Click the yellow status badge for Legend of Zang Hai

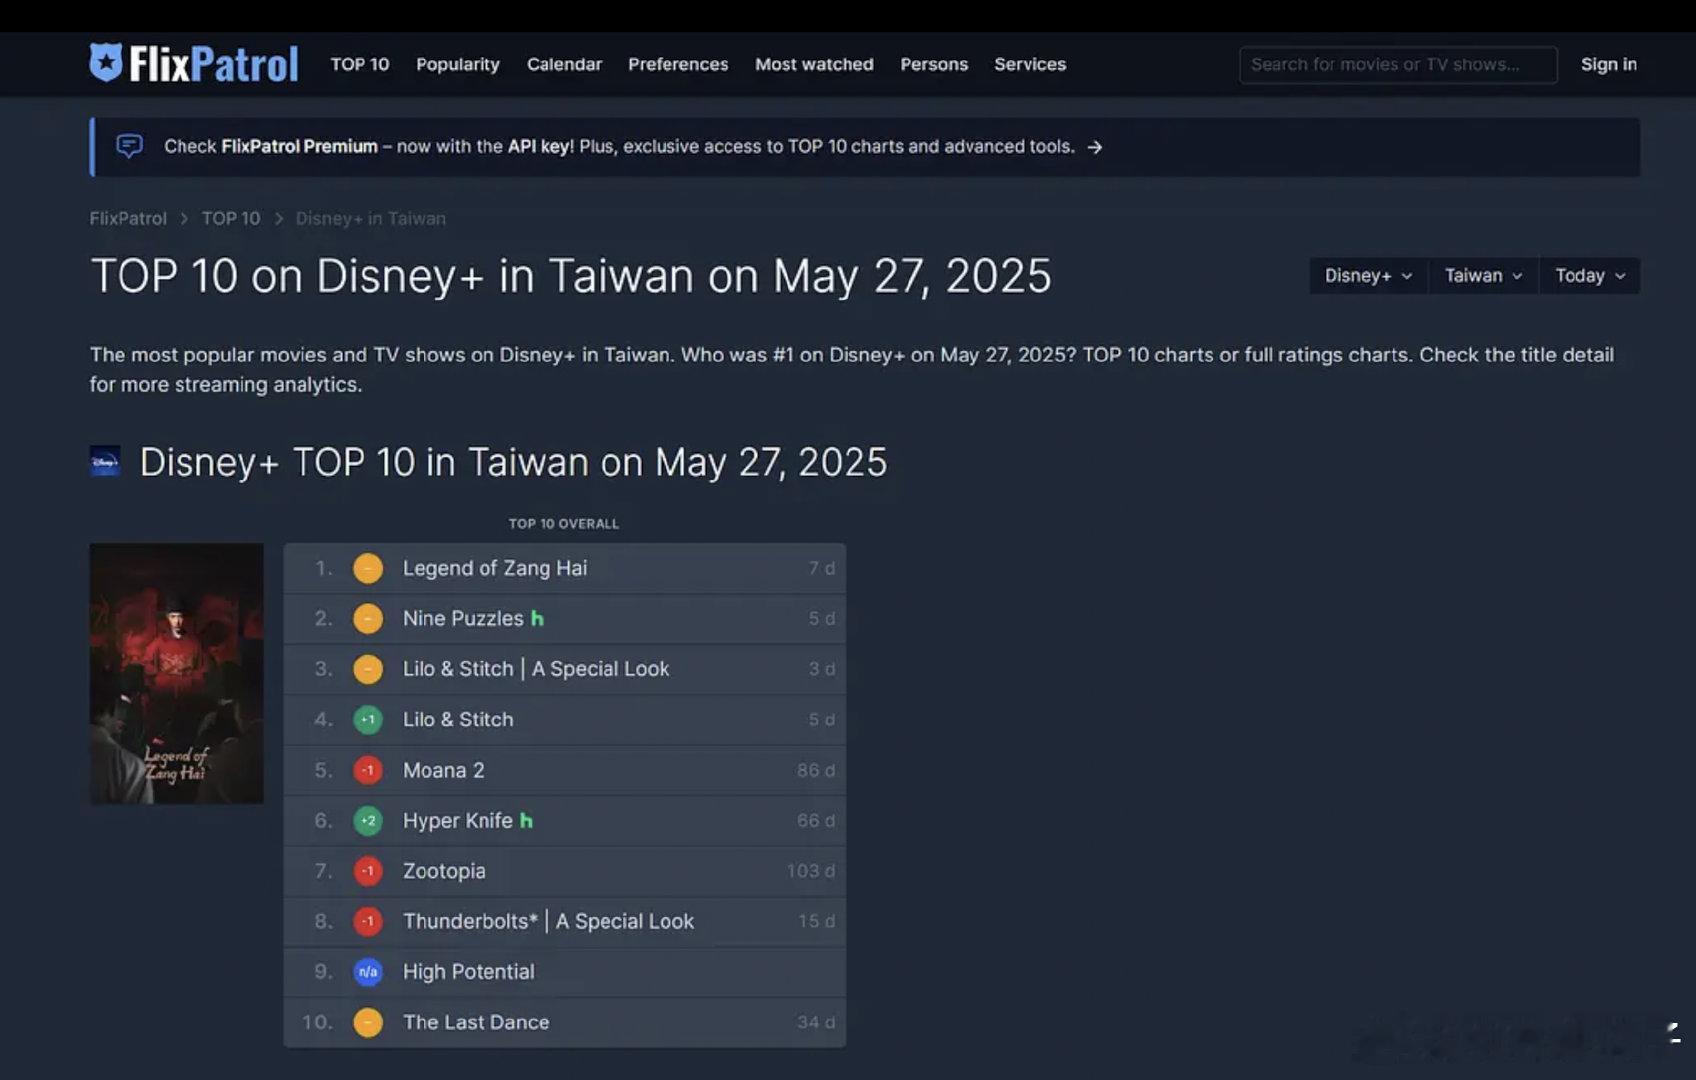(x=368, y=568)
